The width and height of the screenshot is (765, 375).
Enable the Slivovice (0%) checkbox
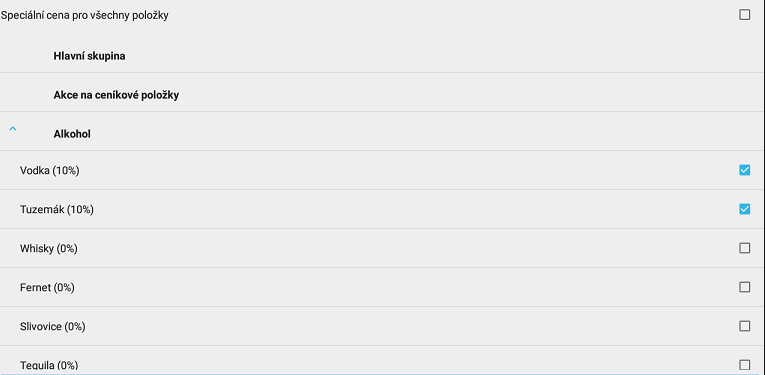click(745, 326)
